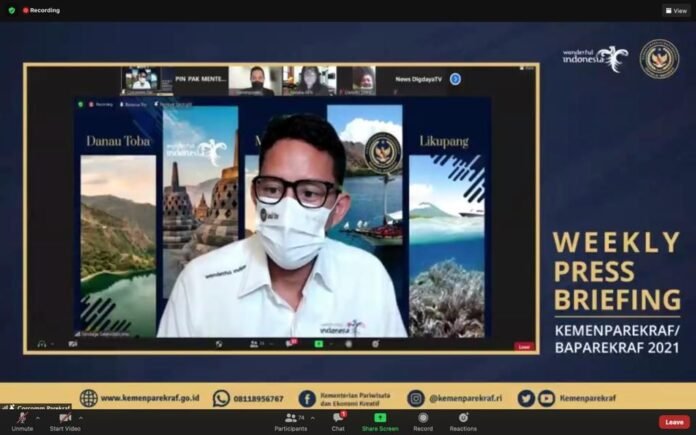Click reactions icon in shared screen toolbar

click(376, 344)
